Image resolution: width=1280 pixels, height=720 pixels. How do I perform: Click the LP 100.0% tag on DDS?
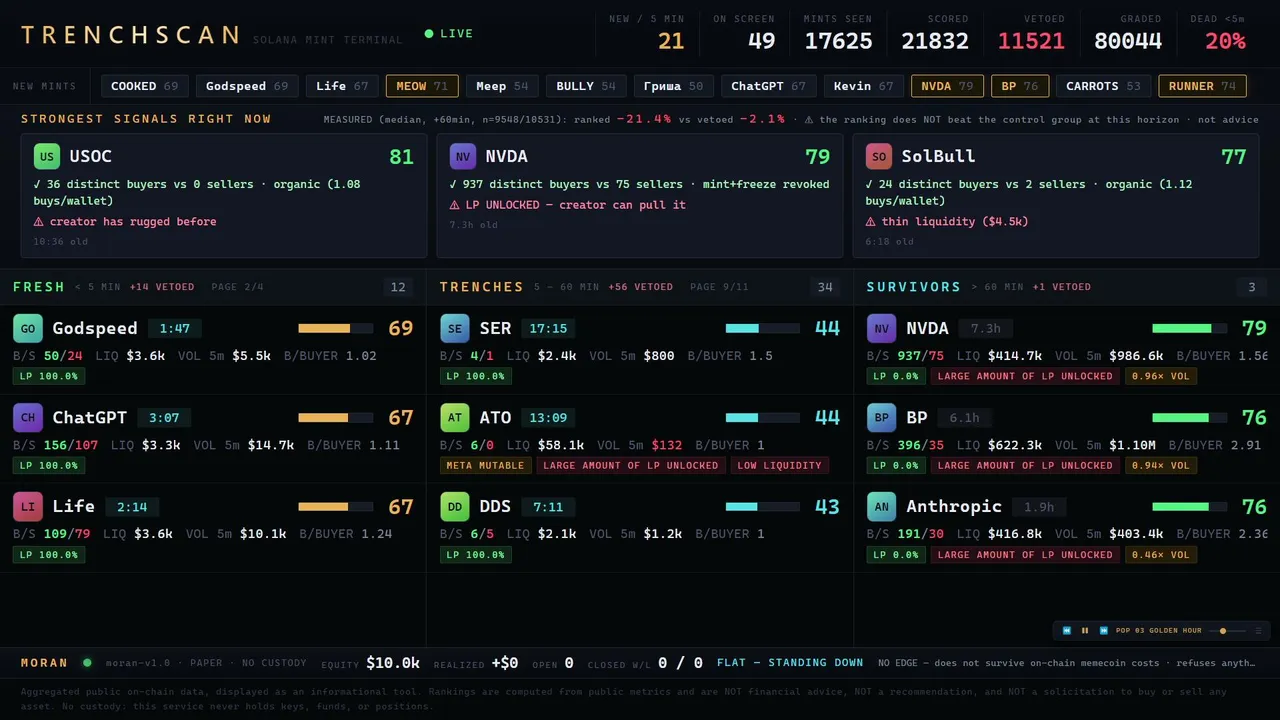476,554
